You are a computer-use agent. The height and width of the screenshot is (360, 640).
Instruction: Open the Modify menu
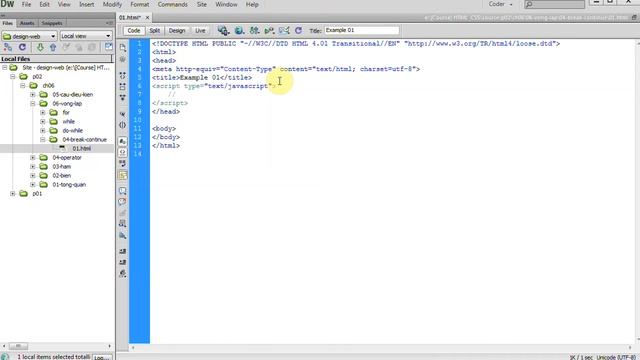(112, 4)
